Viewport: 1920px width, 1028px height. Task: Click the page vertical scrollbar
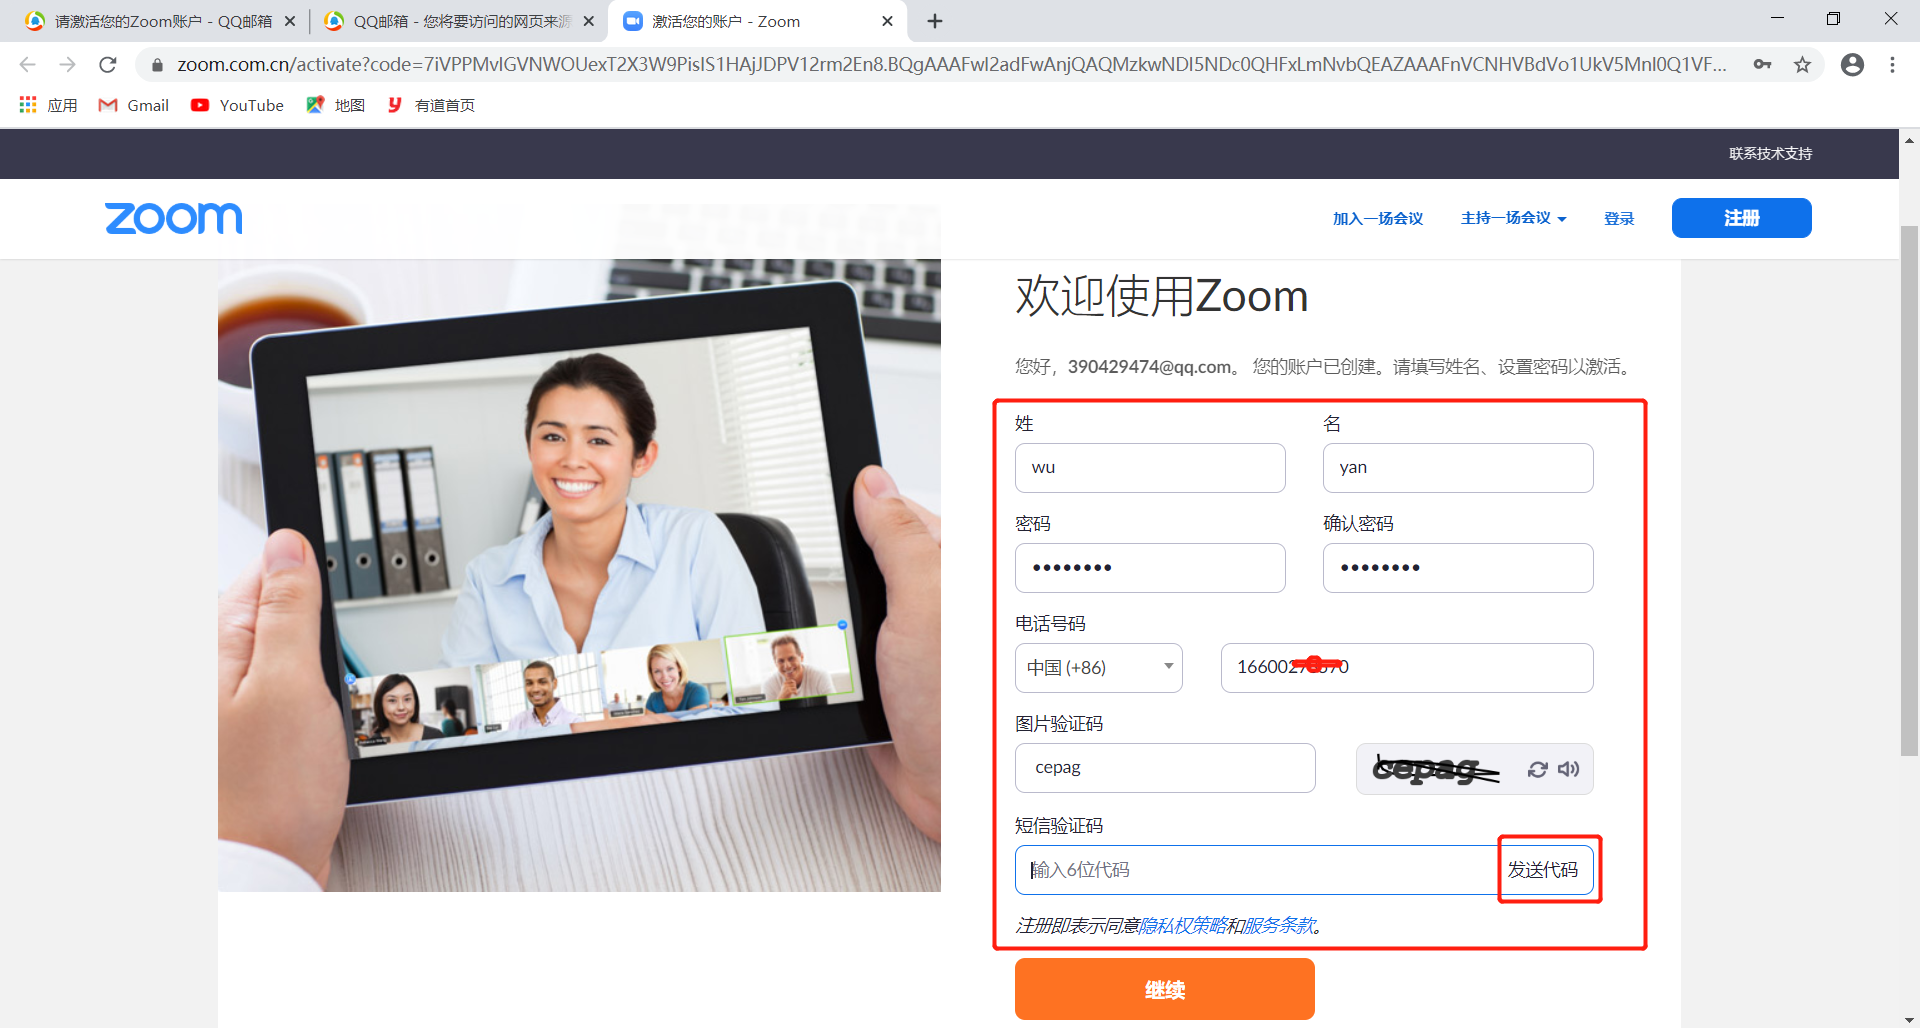(x=1909, y=490)
